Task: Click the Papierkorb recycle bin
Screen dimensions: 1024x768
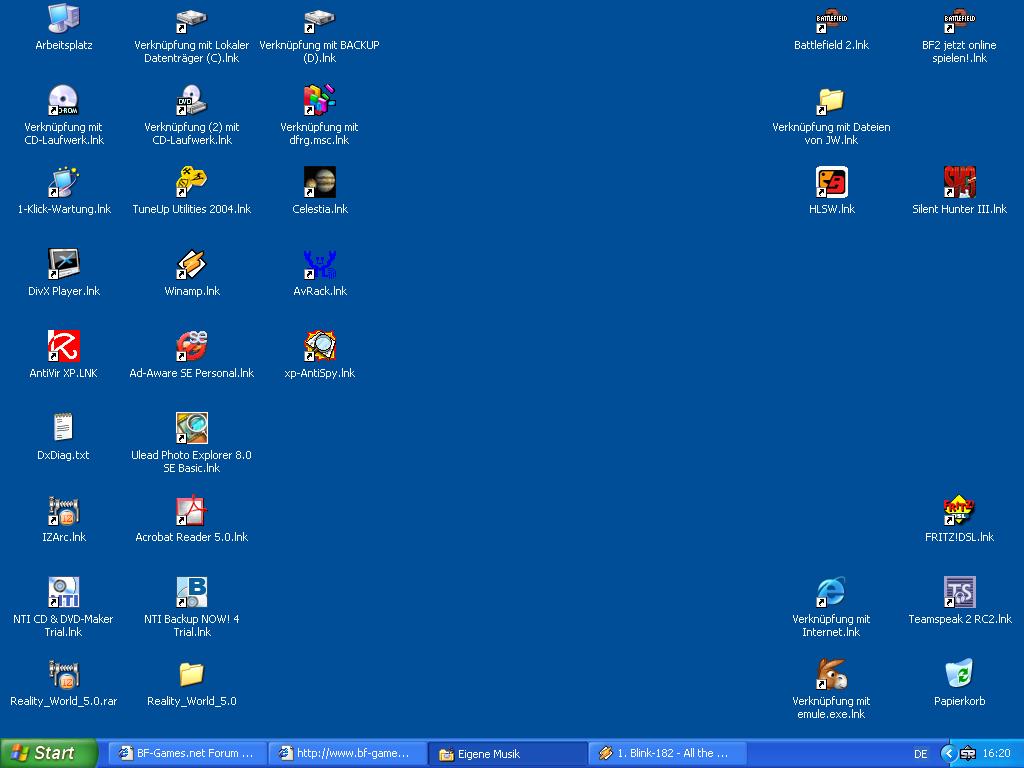Action: (x=959, y=675)
